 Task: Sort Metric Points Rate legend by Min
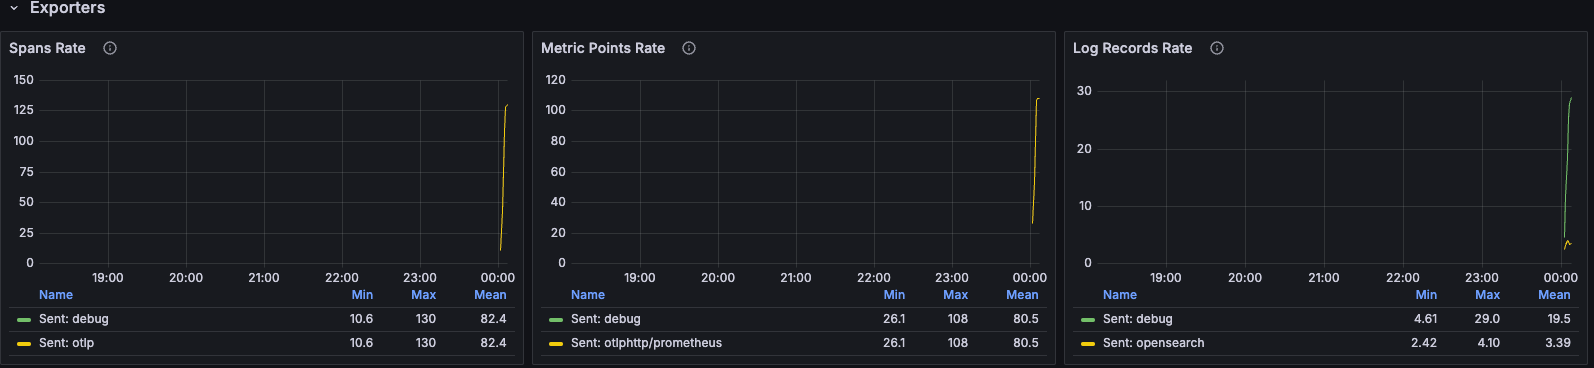point(894,295)
